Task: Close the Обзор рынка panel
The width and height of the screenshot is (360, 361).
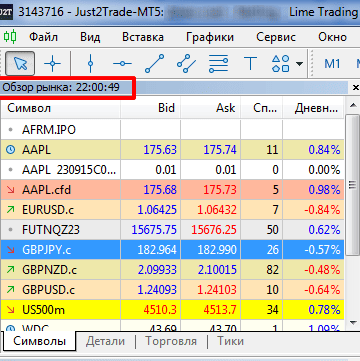Action: pyautogui.click(x=356, y=88)
